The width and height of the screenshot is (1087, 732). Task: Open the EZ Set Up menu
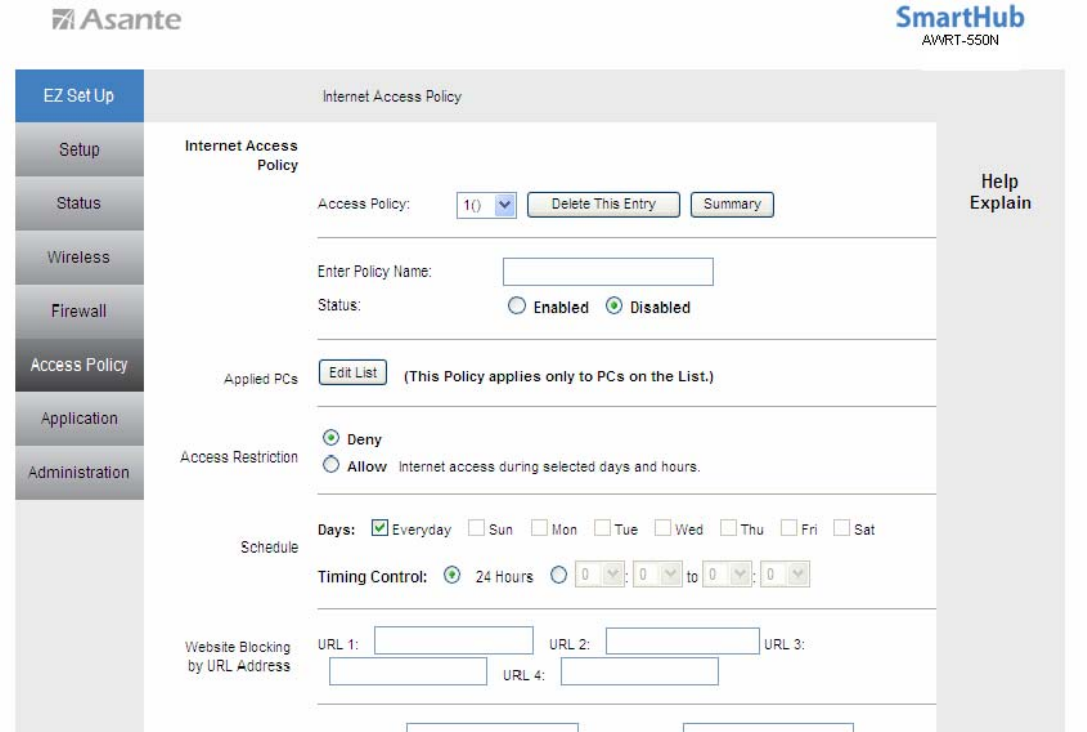(79, 96)
